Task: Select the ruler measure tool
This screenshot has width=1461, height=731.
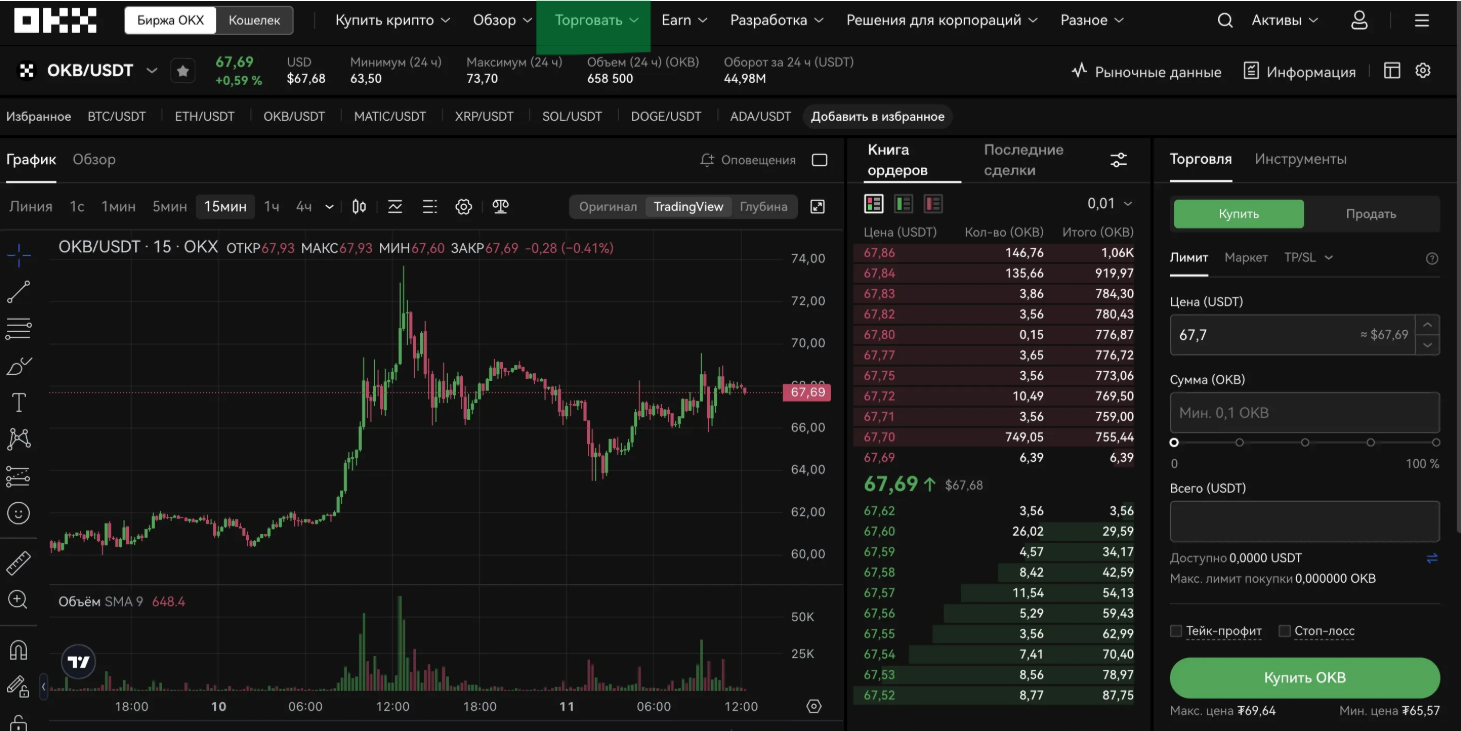Action: pyautogui.click(x=19, y=563)
